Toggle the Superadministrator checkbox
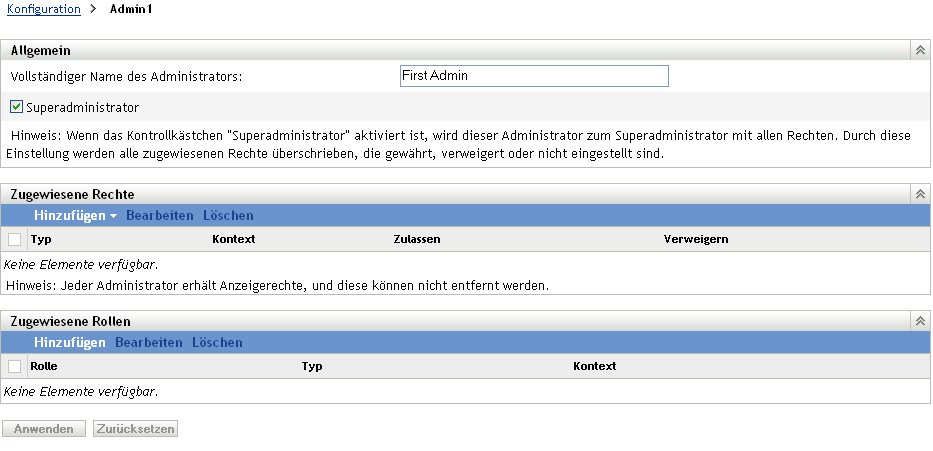Screen dimensions: 933x451 16,106
